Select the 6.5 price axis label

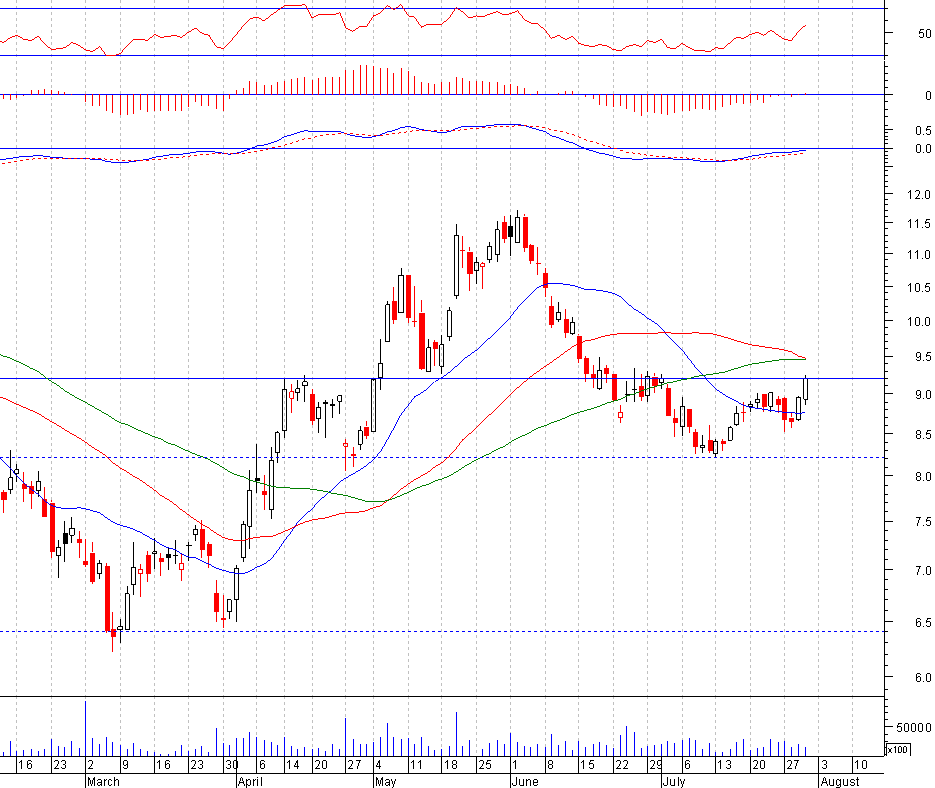[923, 623]
